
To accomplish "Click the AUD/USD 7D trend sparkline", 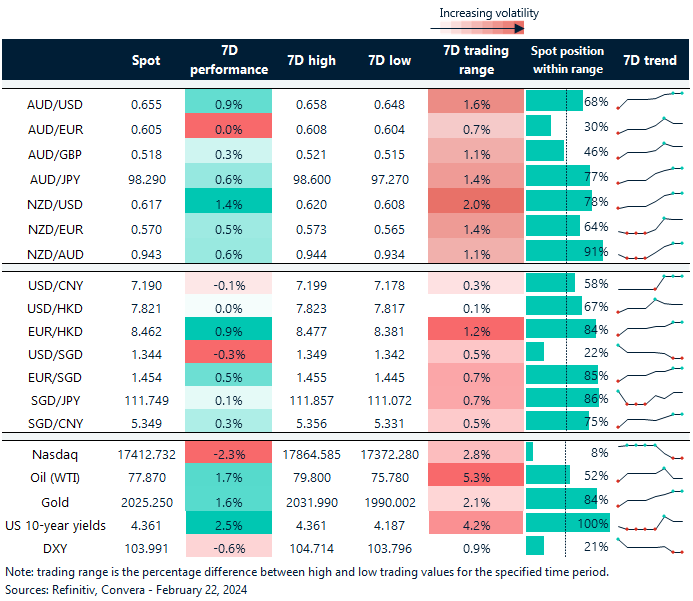I will 650,102.
